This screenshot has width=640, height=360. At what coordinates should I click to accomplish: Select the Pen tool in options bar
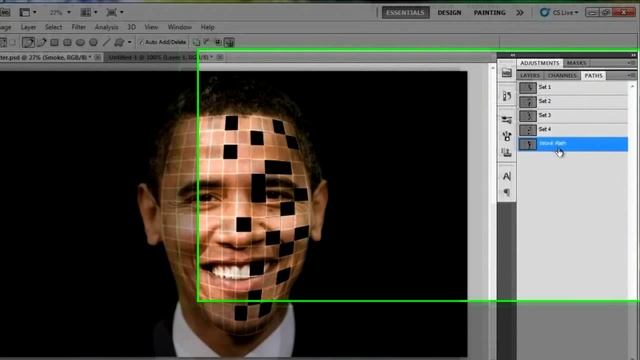[28, 42]
